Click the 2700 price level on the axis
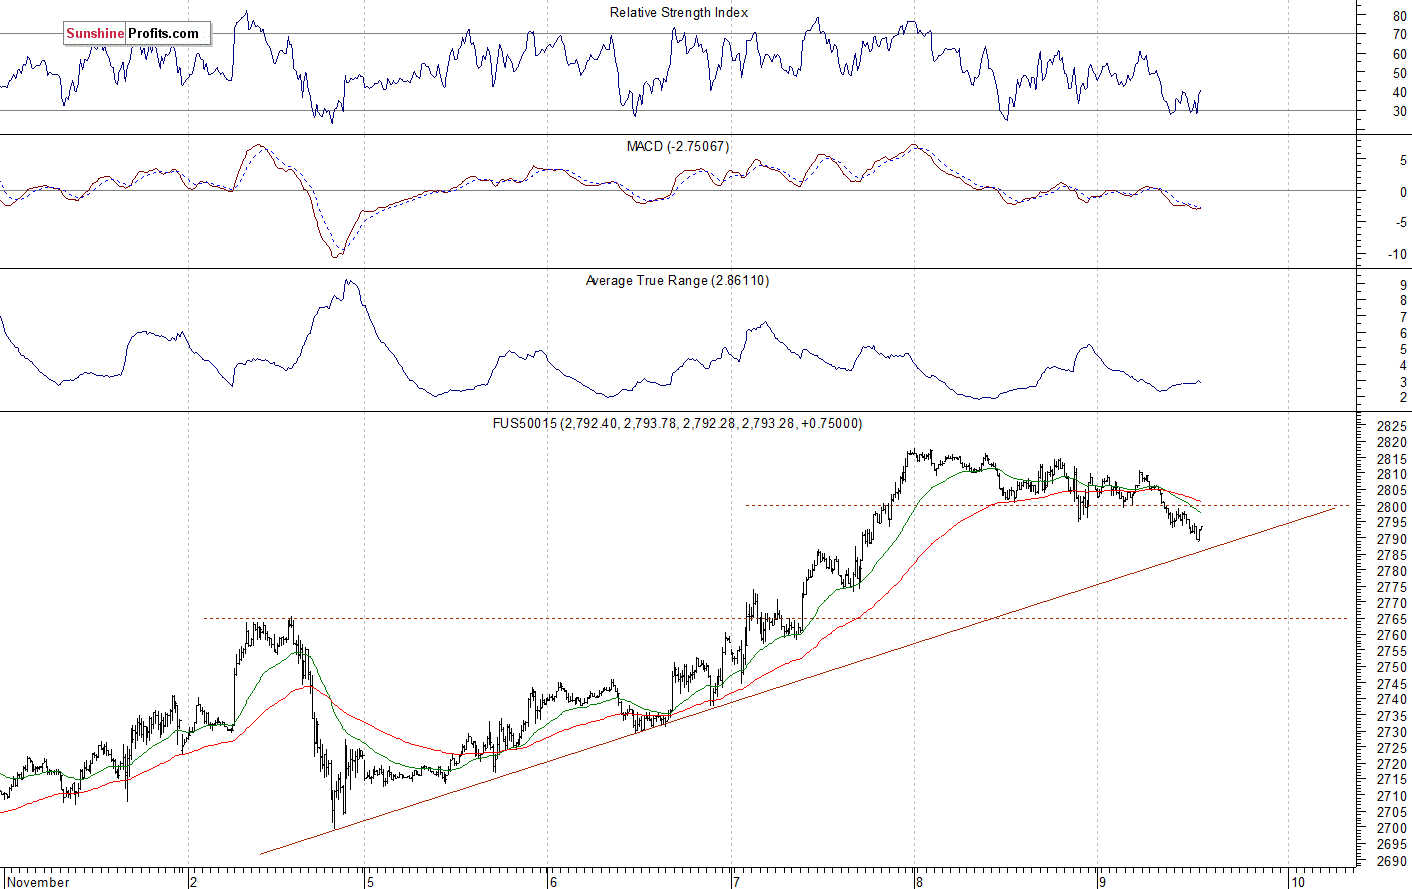Screen dimensions: 1412x889 [x=1392, y=828]
